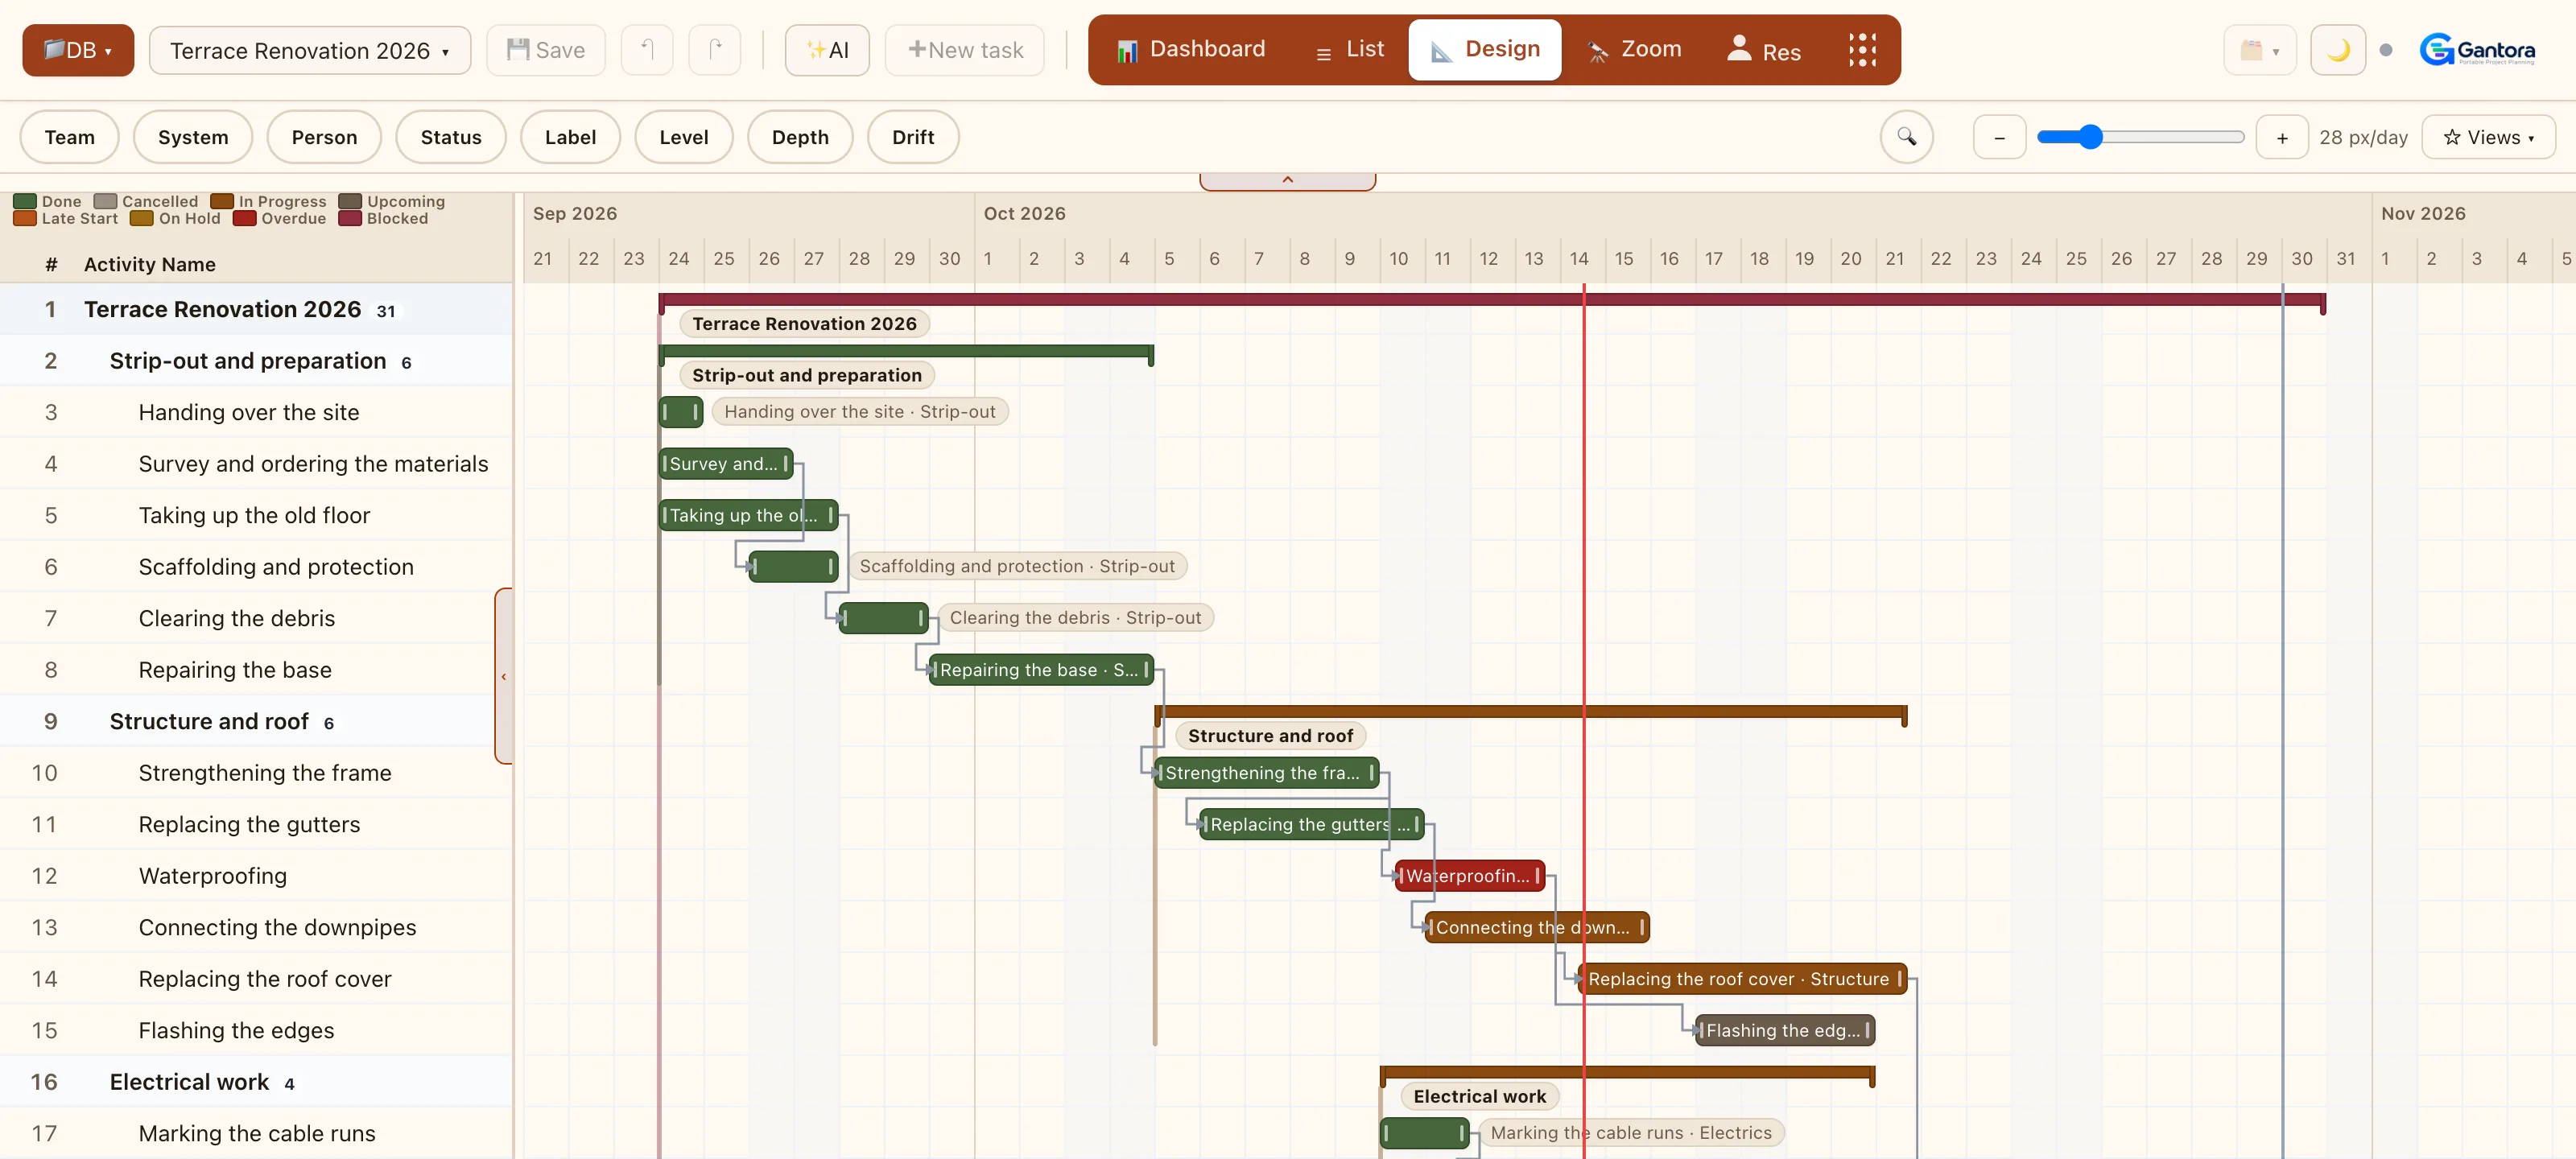Image resolution: width=2576 pixels, height=1159 pixels.
Task: Click the Done legend color swatch
Action: click(25, 202)
